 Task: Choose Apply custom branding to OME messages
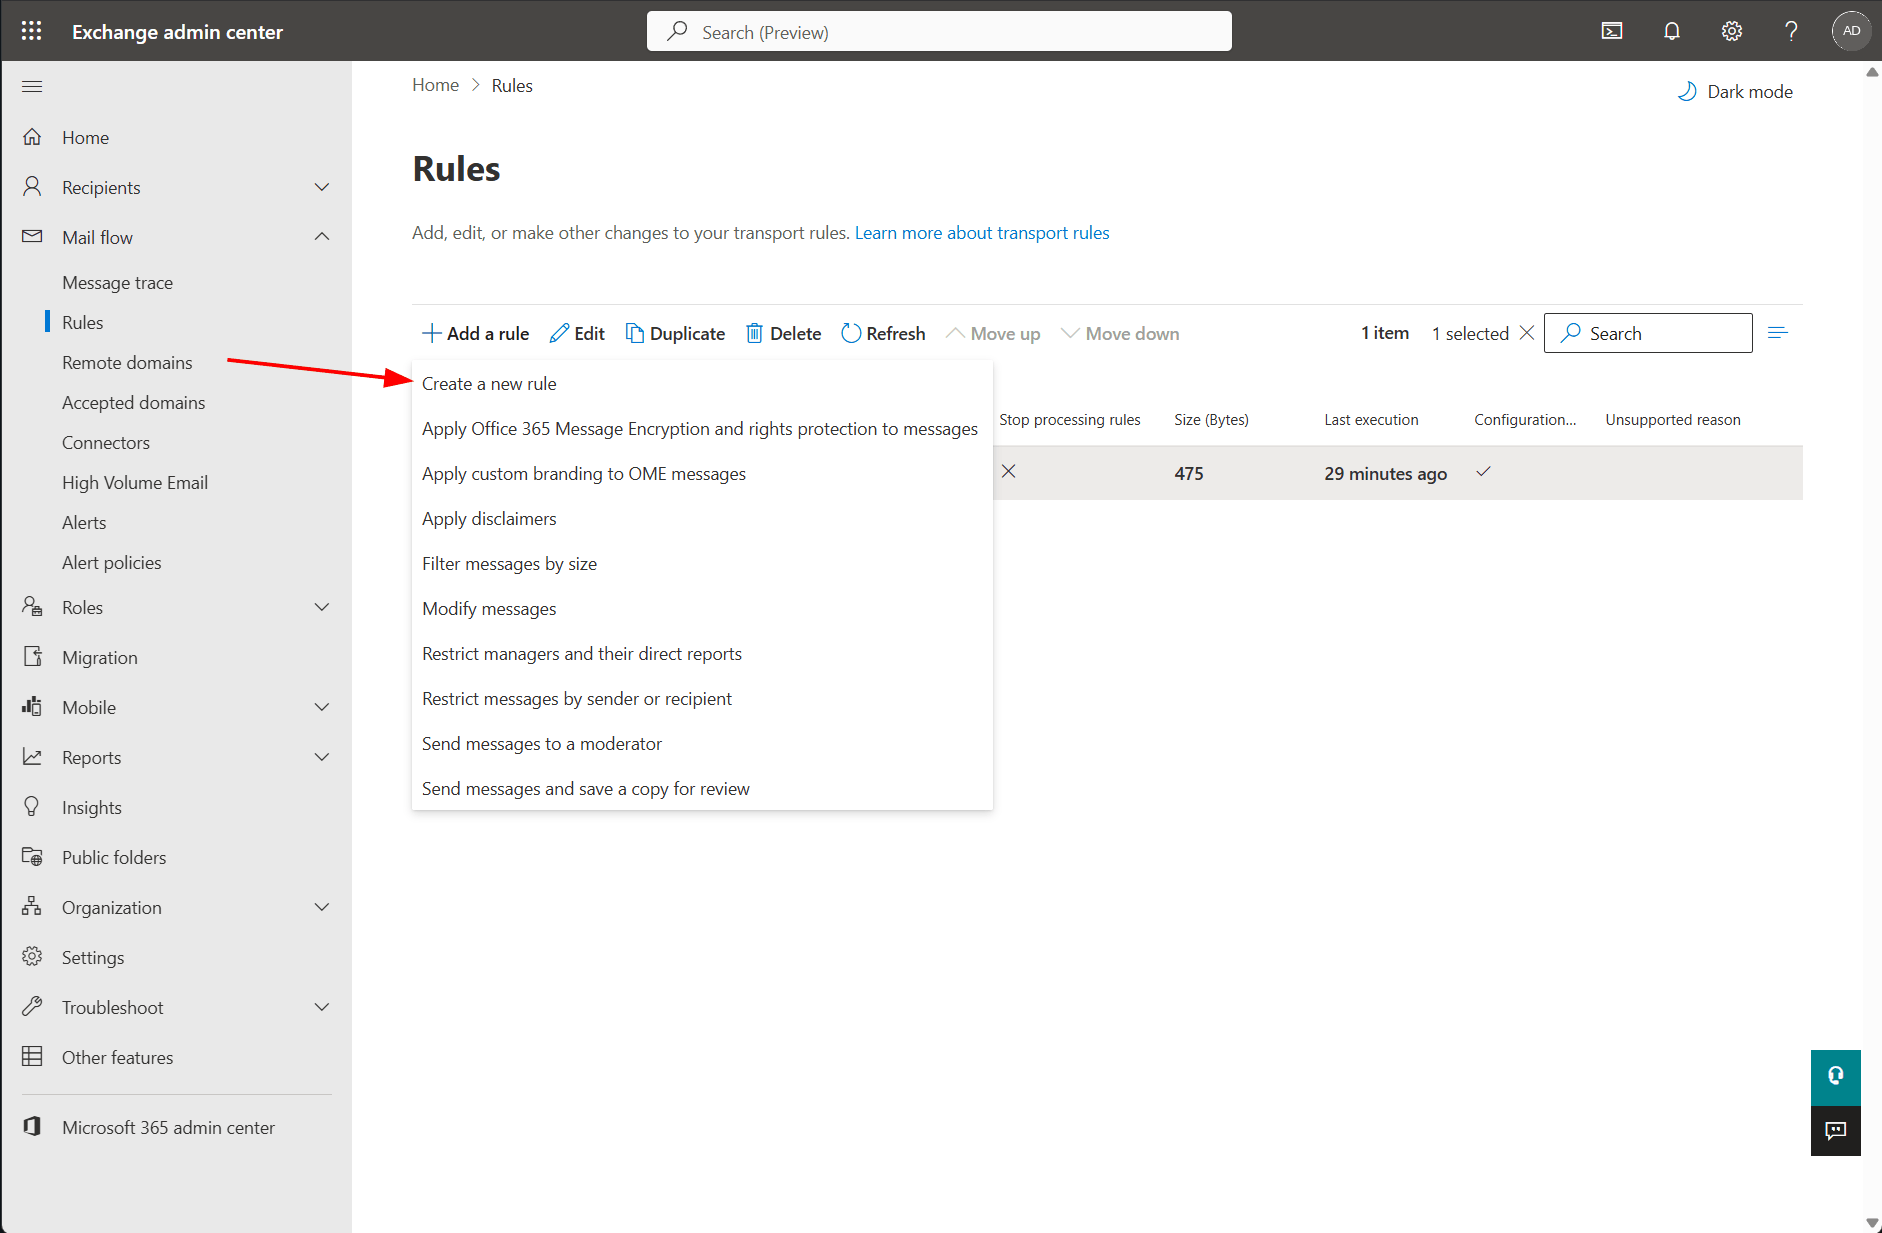(x=702, y=474)
